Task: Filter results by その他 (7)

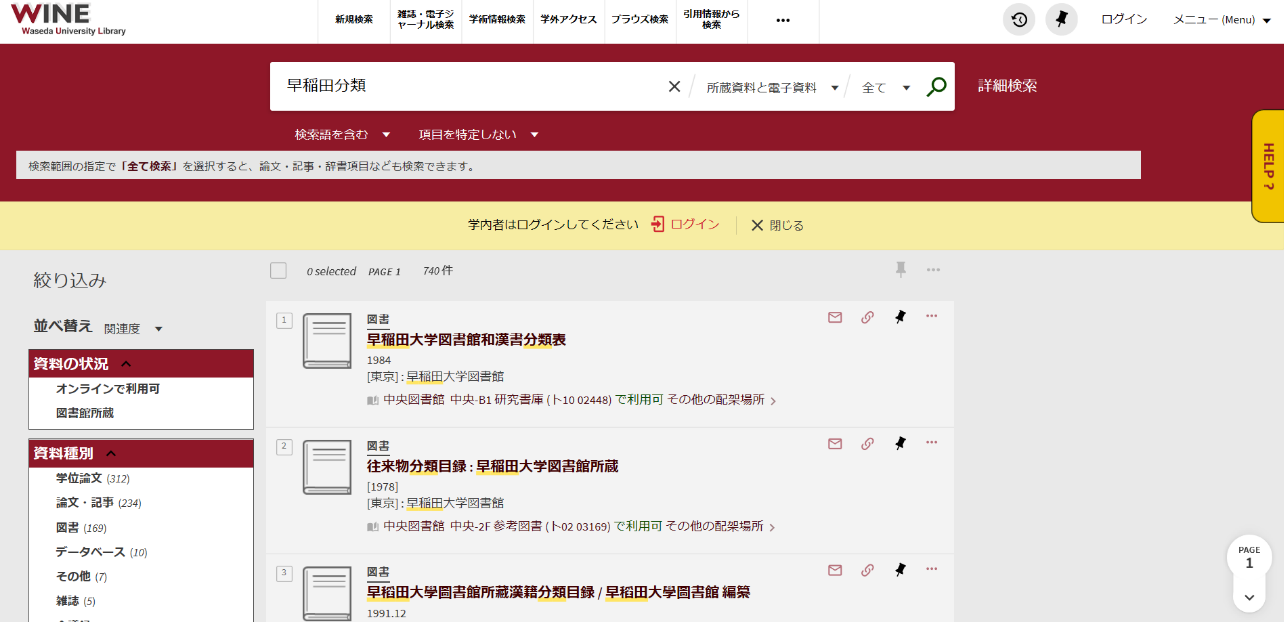Action: click(81, 577)
